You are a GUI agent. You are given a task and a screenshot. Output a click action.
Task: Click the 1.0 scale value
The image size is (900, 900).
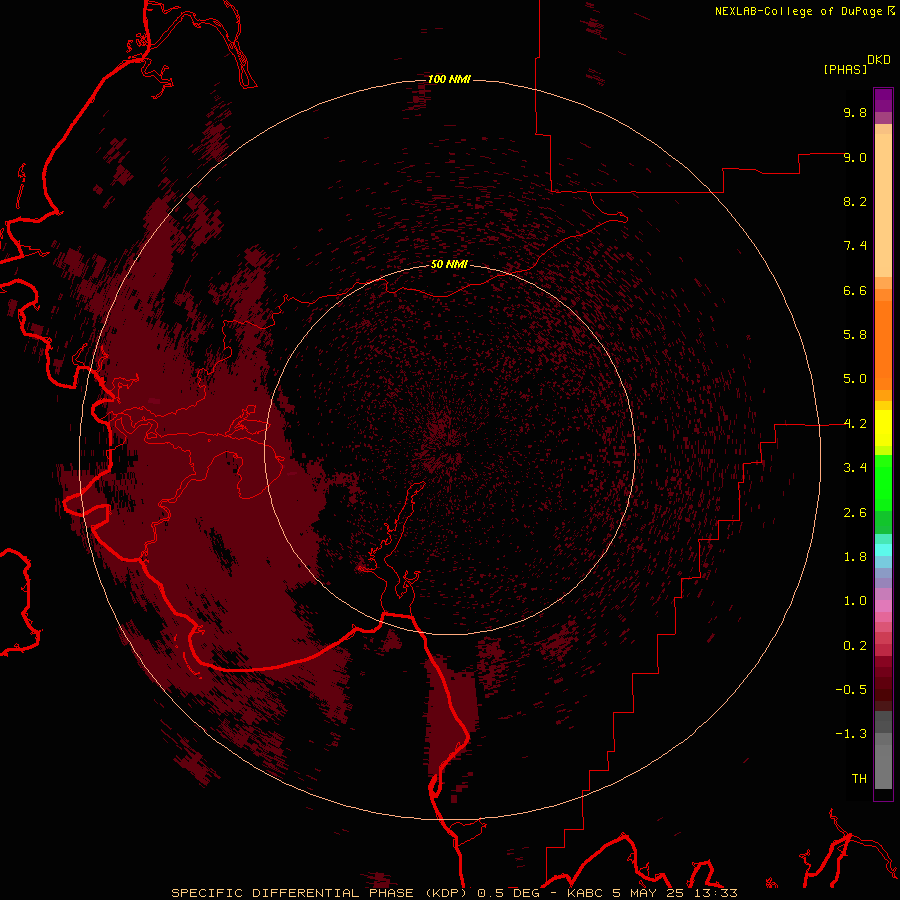(x=855, y=601)
